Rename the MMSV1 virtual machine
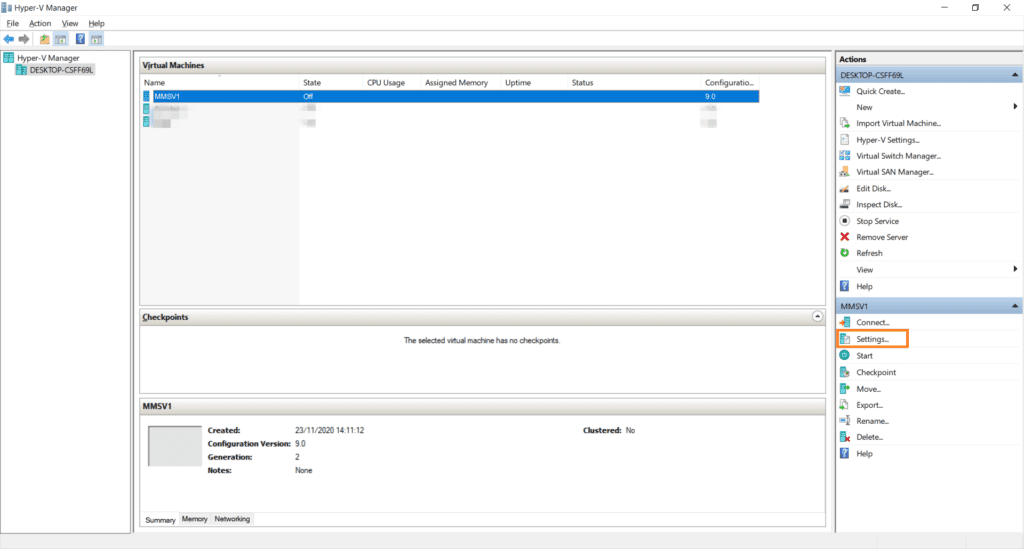 tap(872, 421)
